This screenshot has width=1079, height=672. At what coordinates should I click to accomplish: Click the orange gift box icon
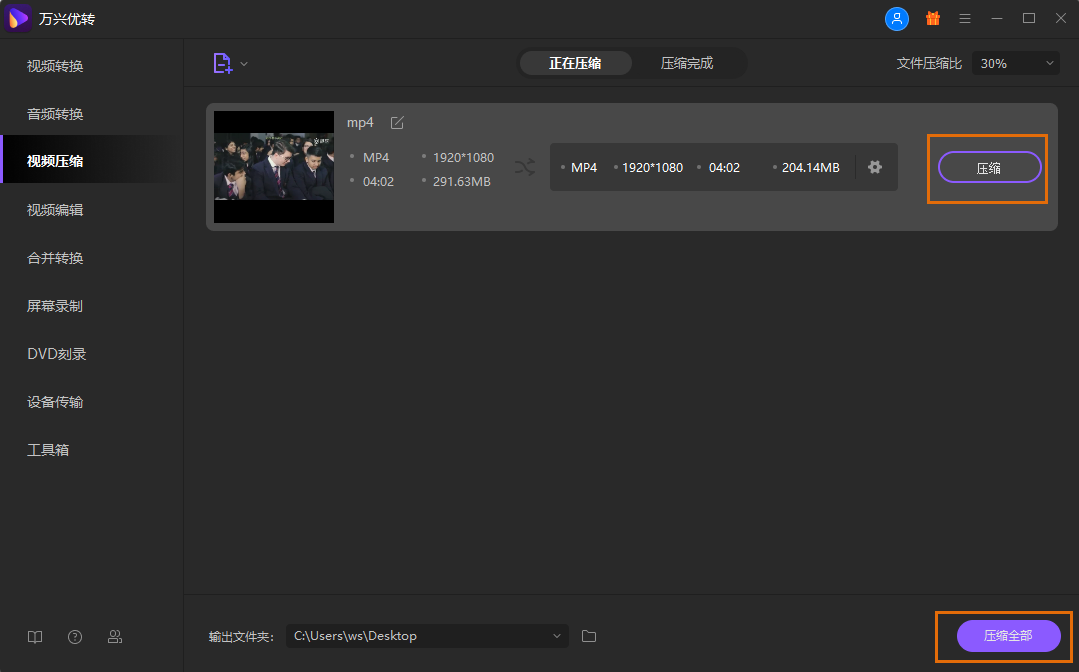pyautogui.click(x=932, y=18)
